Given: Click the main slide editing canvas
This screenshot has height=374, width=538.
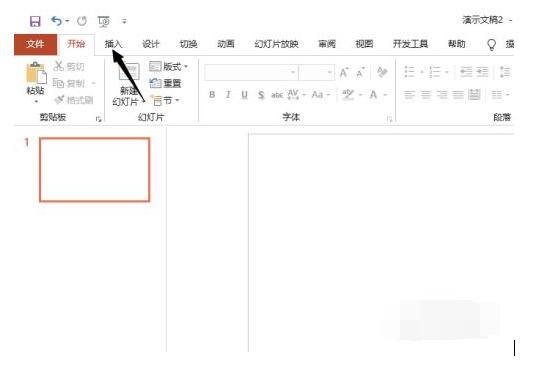Looking at the screenshot, I should [x=381, y=242].
